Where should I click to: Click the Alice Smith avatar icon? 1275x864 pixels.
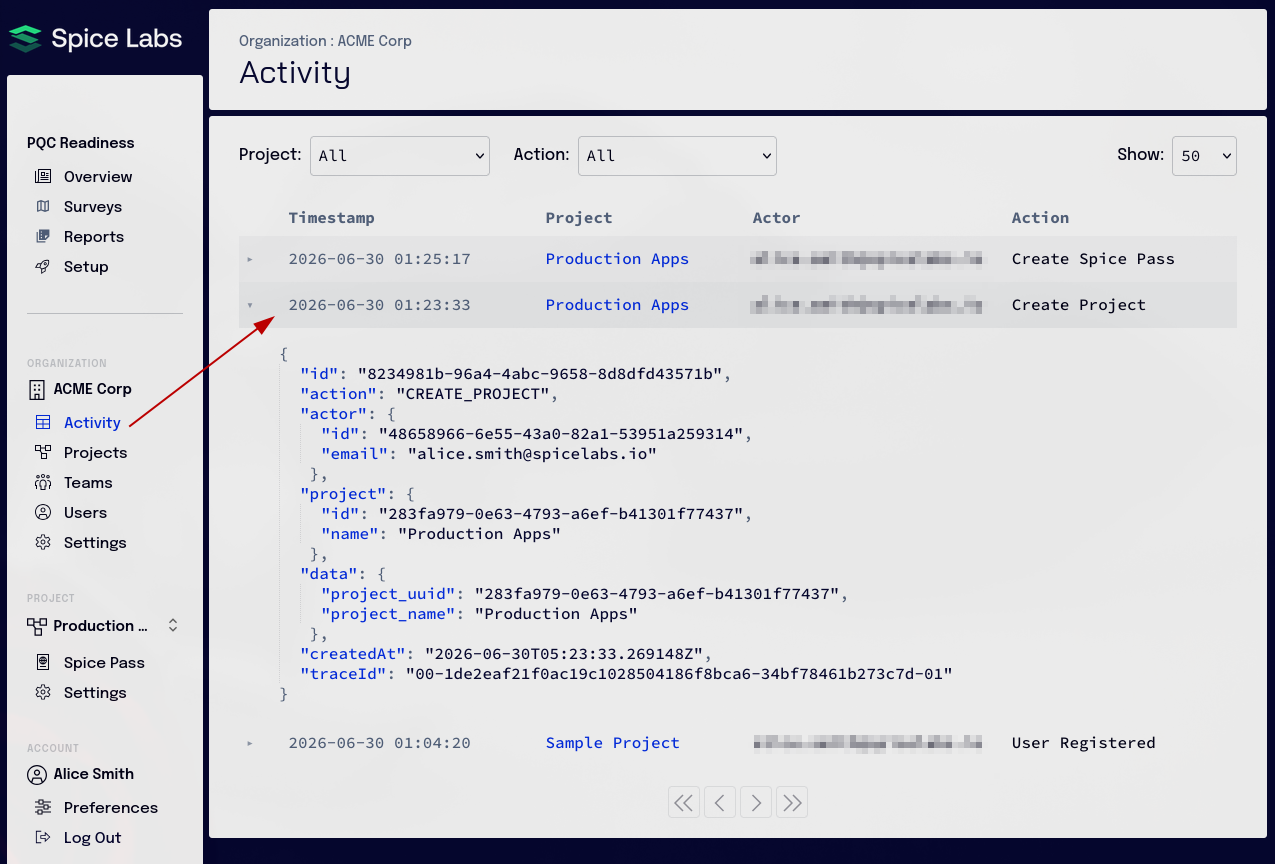tap(37, 775)
